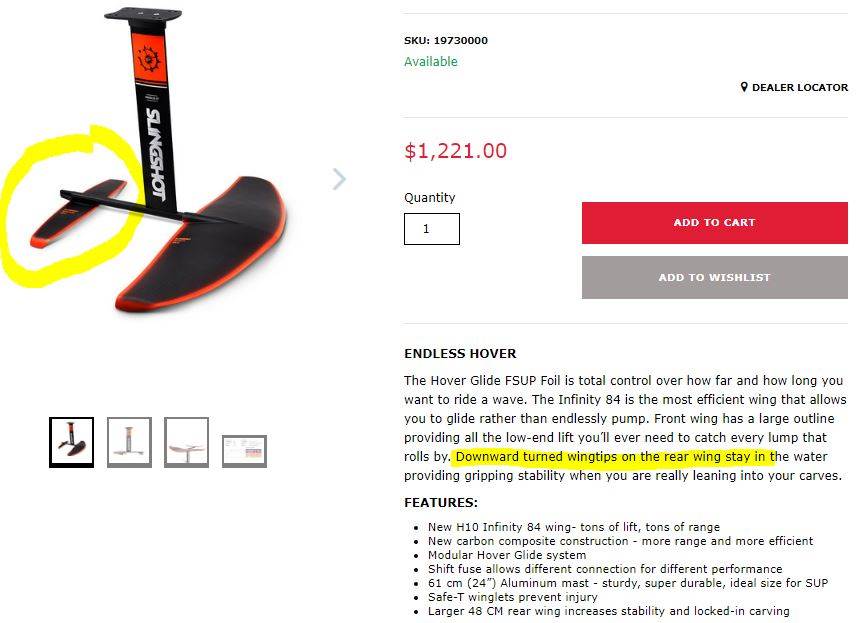
Task: Click the Features heading
Action: [441, 503]
